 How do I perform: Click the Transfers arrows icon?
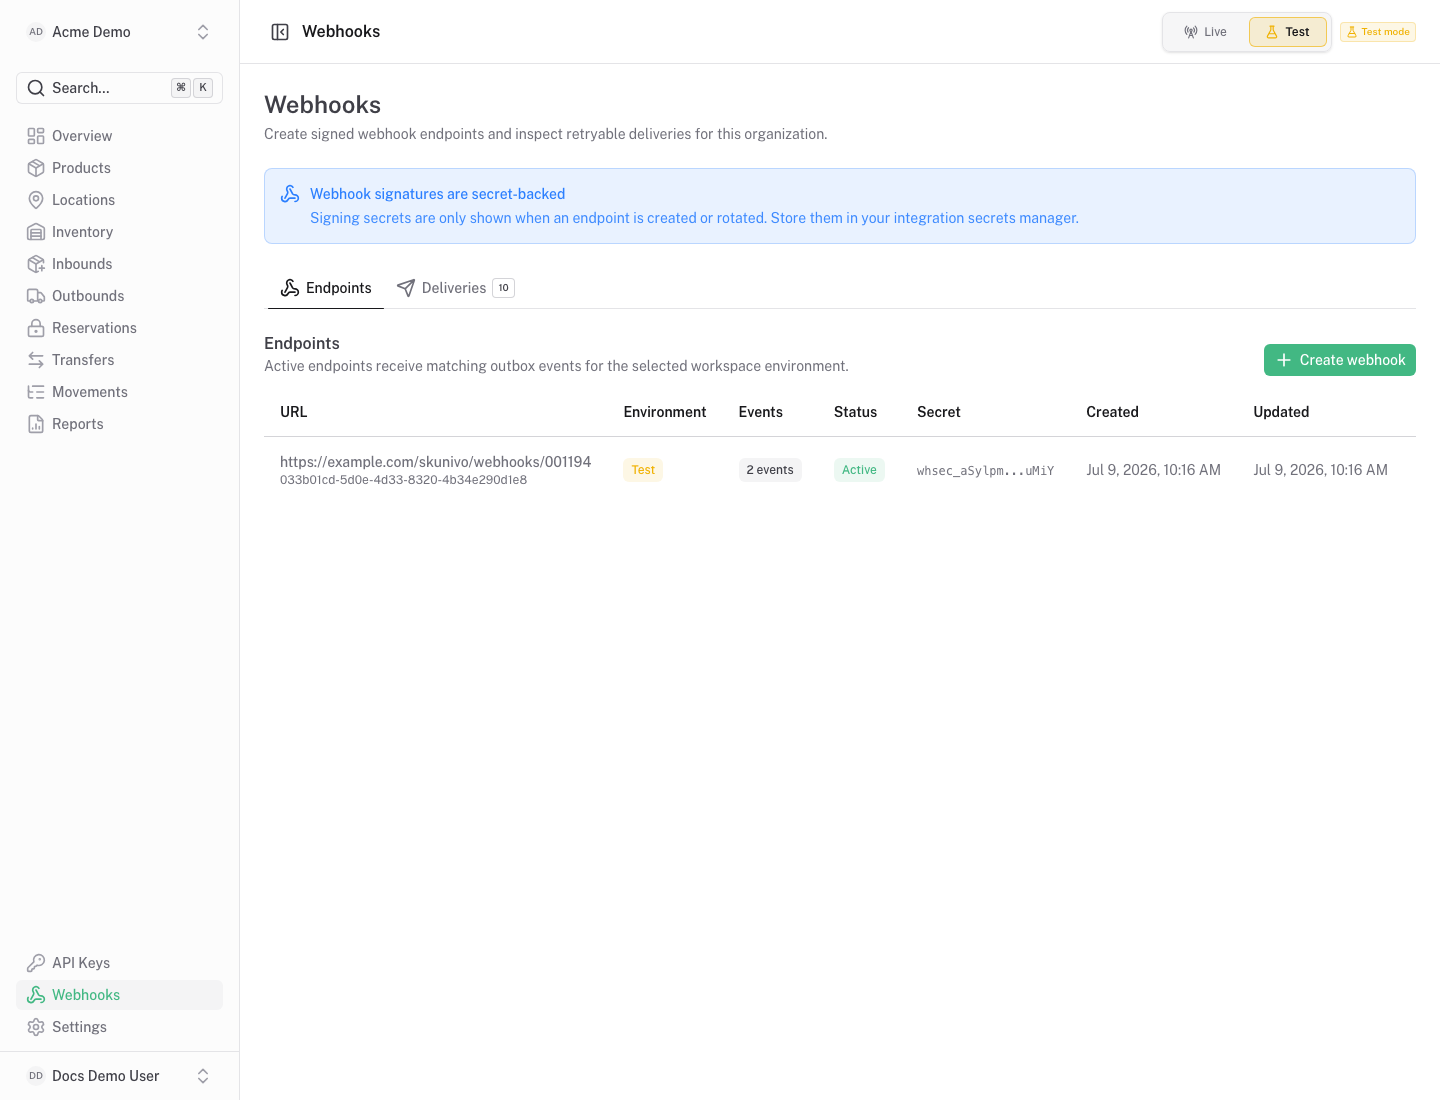tap(36, 360)
